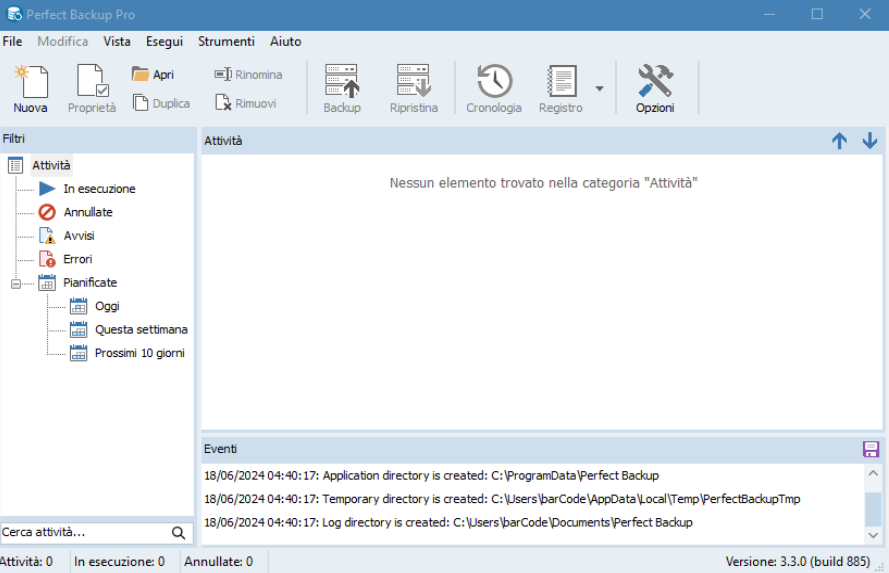Select the Errori filter label
Image resolution: width=889 pixels, height=573 pixels.
pyautogui.click(x=78, y=259)
